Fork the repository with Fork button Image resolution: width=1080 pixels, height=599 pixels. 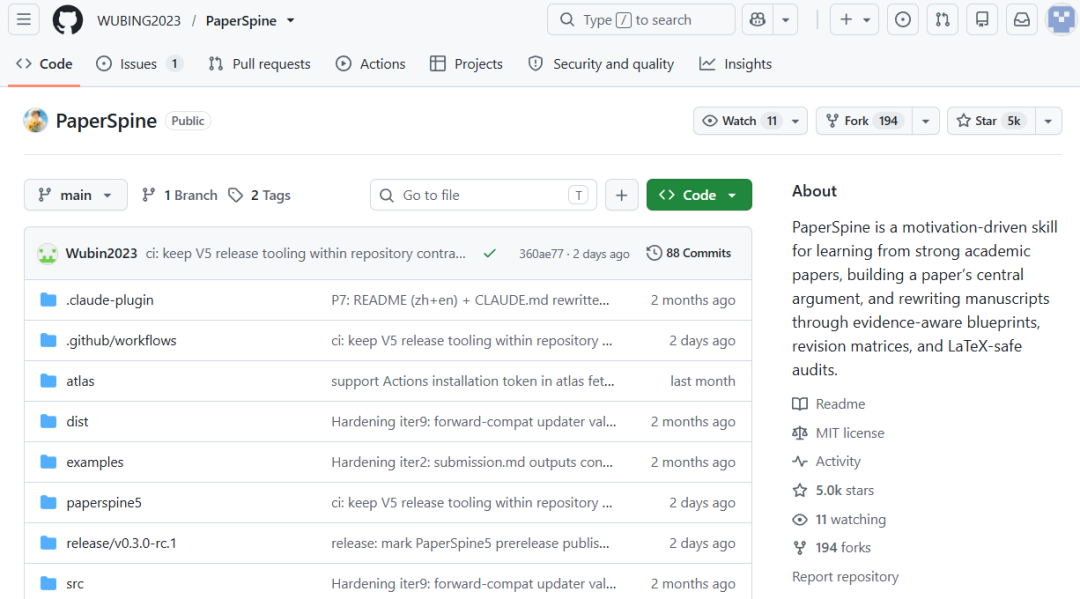pyautogui.click(x=864, y=121)
